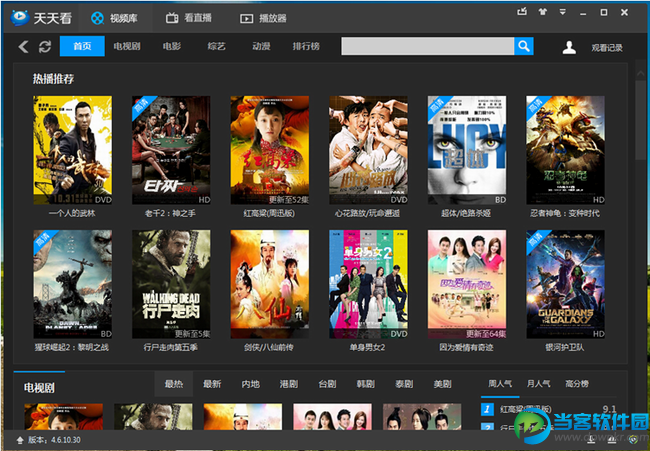The height and width of the screenshot is (451, 650).
Task: Open the Walking Dead 行尸走肉 poster
Action: click(171, 284)
